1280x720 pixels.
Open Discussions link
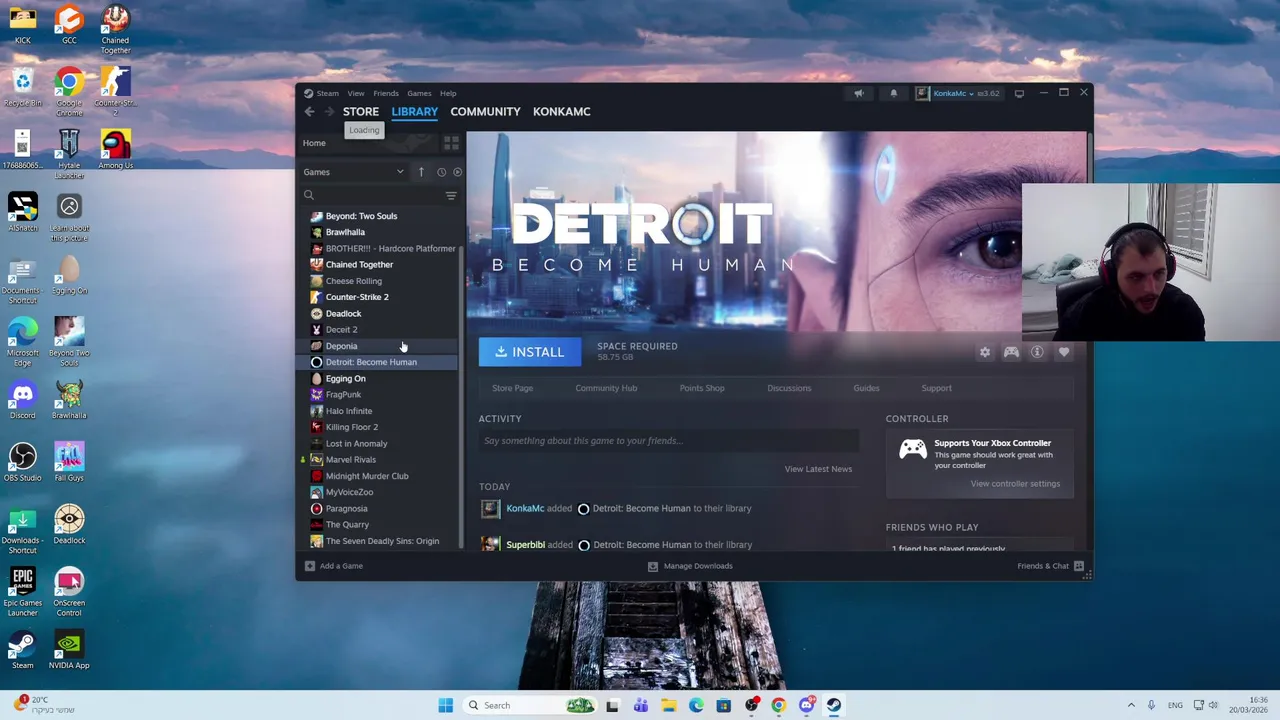click(789, 388)
